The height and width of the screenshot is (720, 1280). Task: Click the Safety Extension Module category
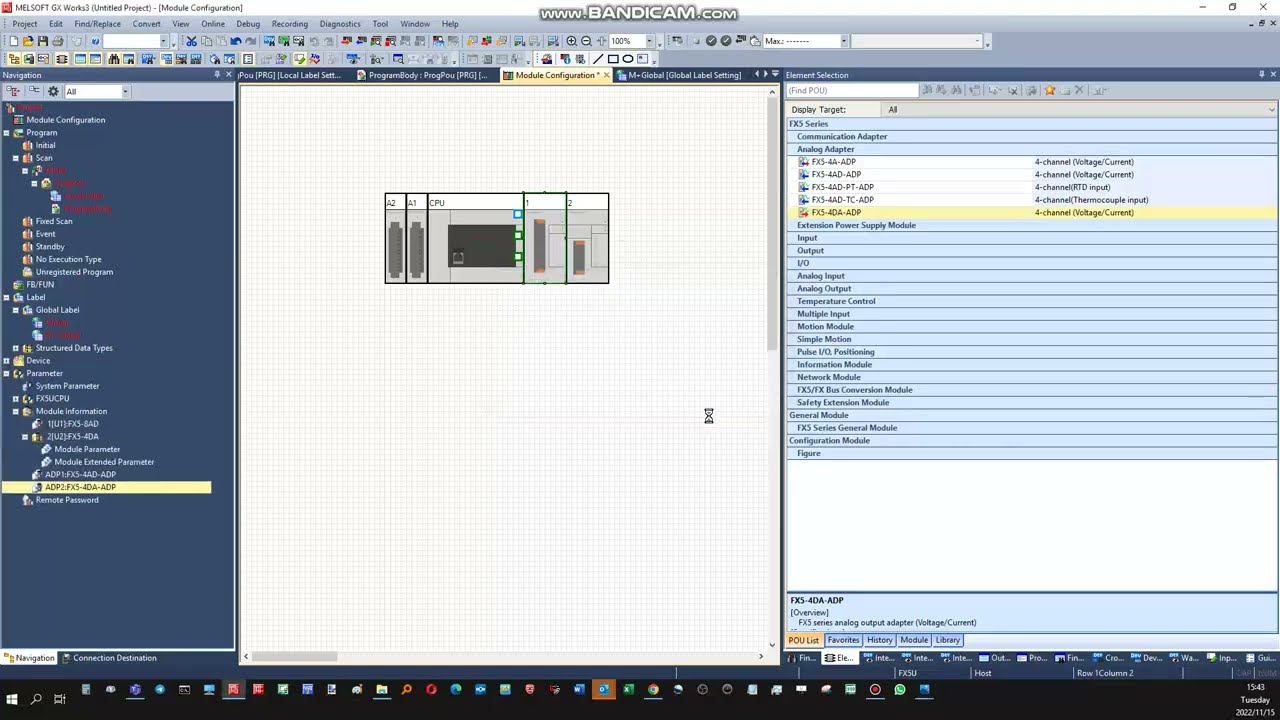coord(843,402)
